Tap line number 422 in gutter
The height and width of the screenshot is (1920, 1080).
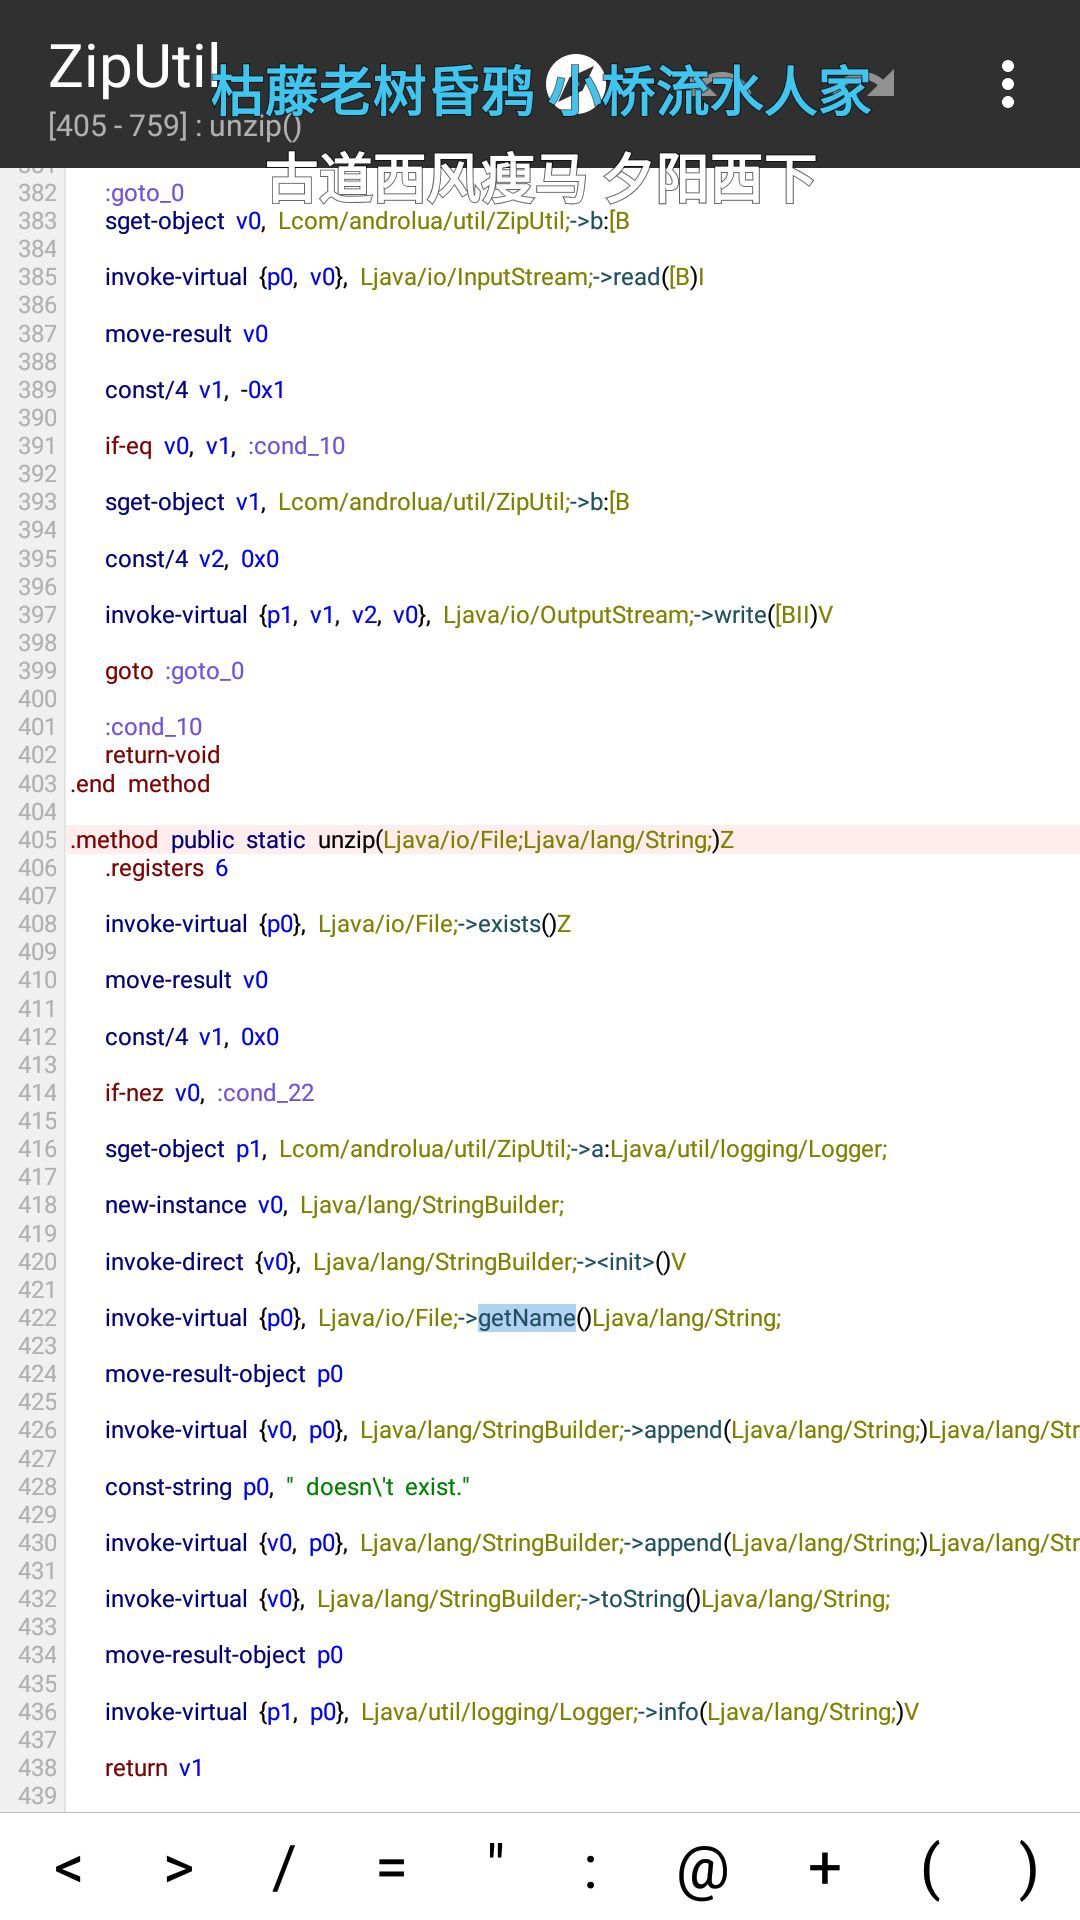(x=37, y=1318)
